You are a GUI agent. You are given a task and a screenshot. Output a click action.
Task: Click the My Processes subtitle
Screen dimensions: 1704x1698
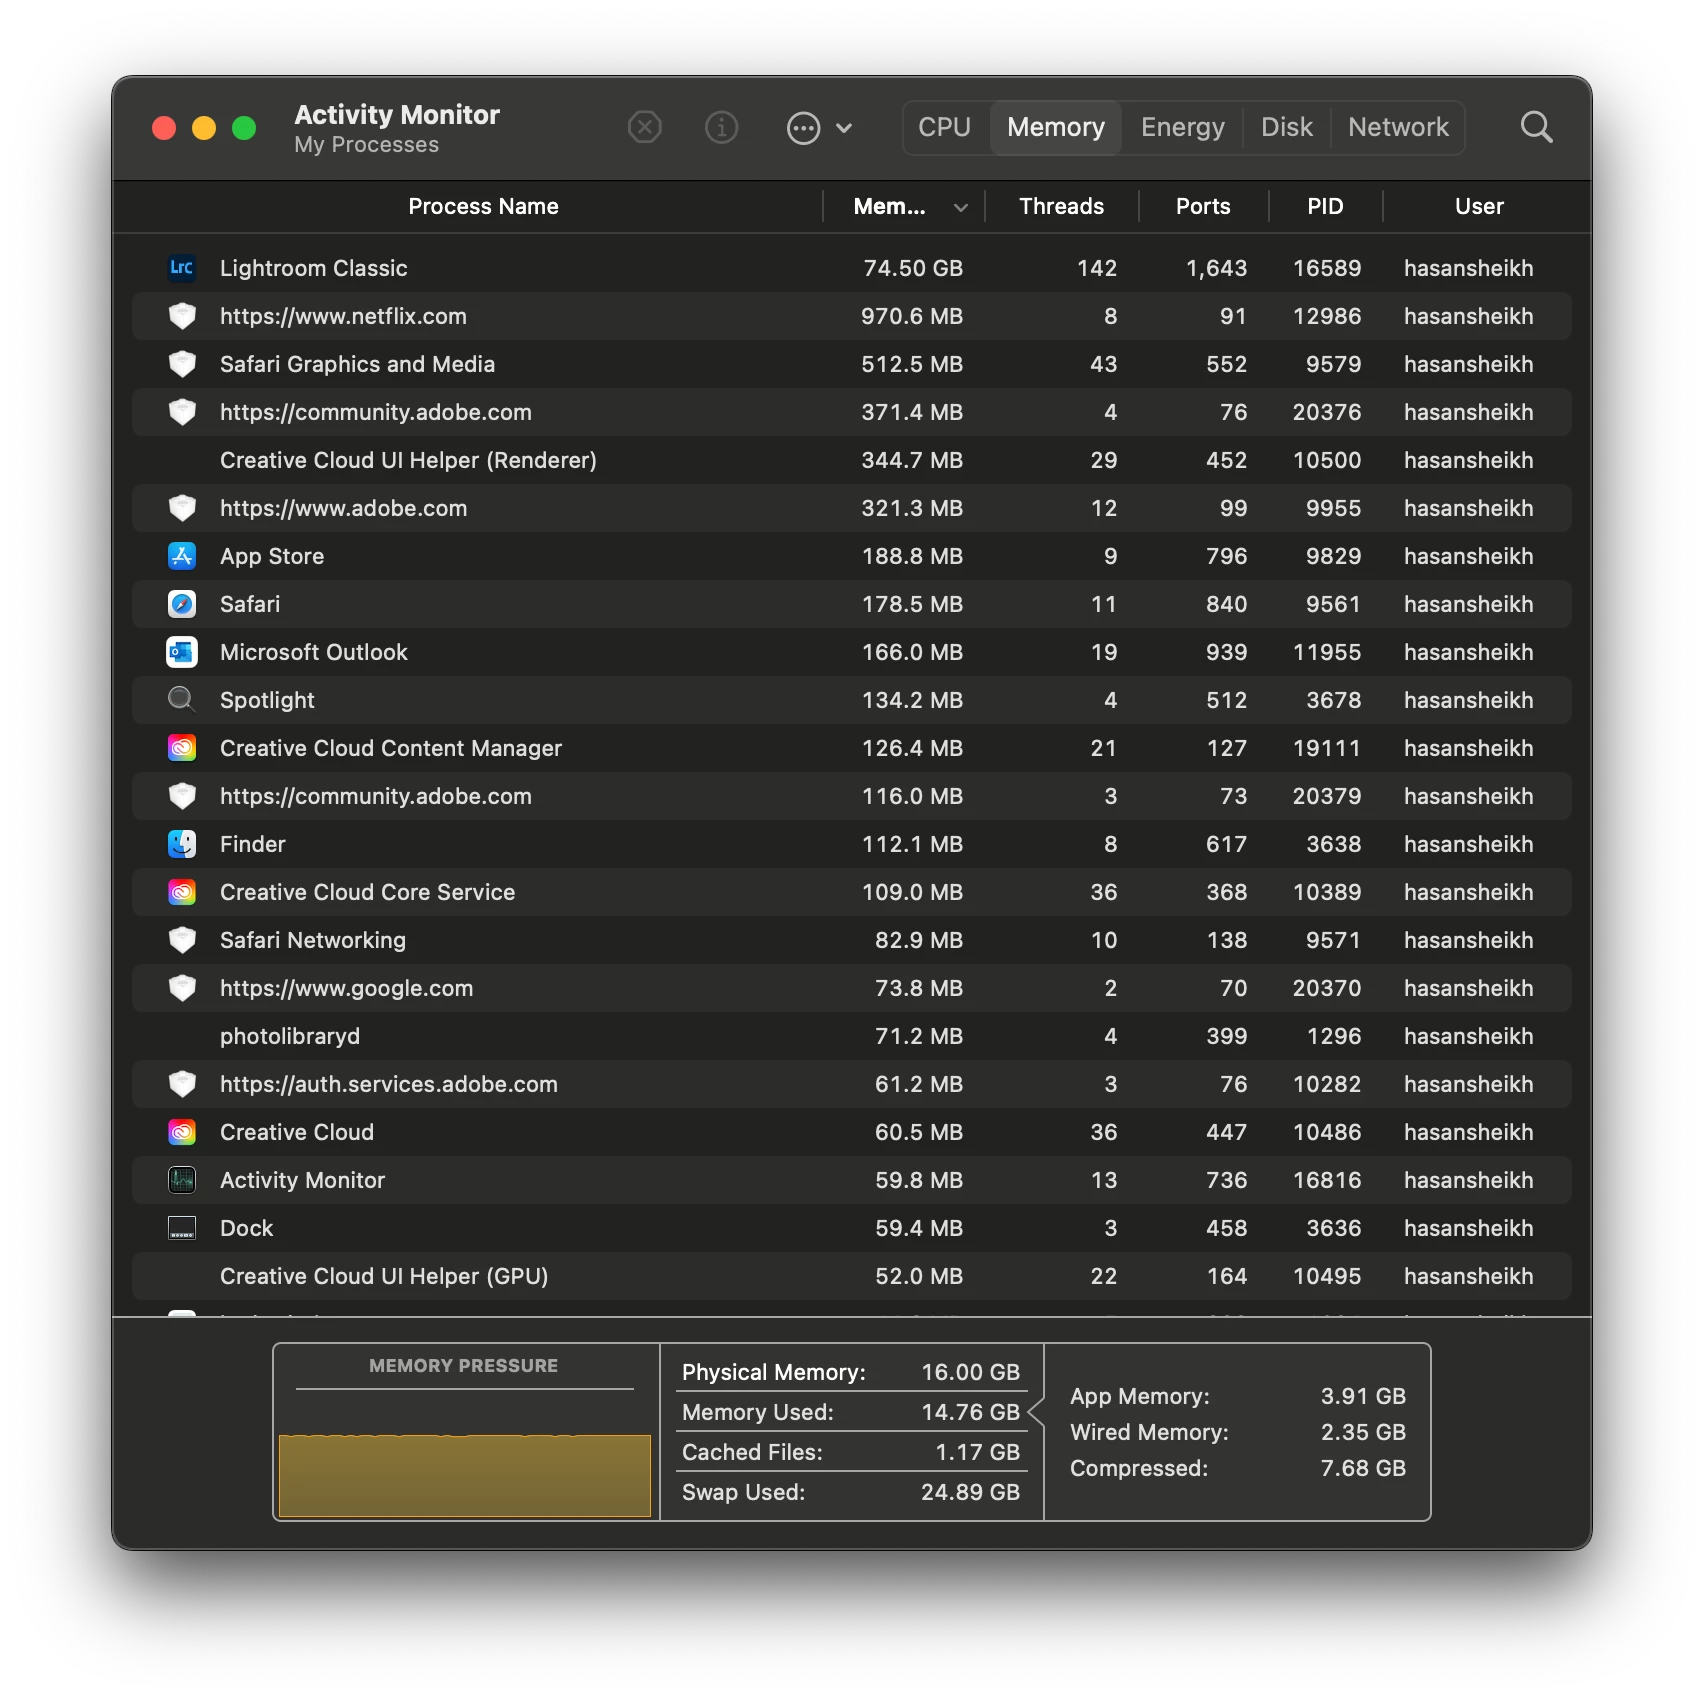pos(366,145)
